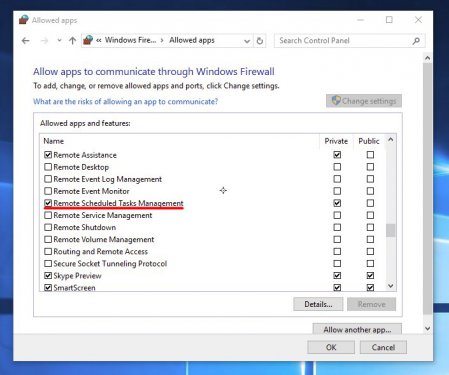Viewport: 449px width, 375px height.
Task: Click Allow another app... button
Action: click(357, 329)
